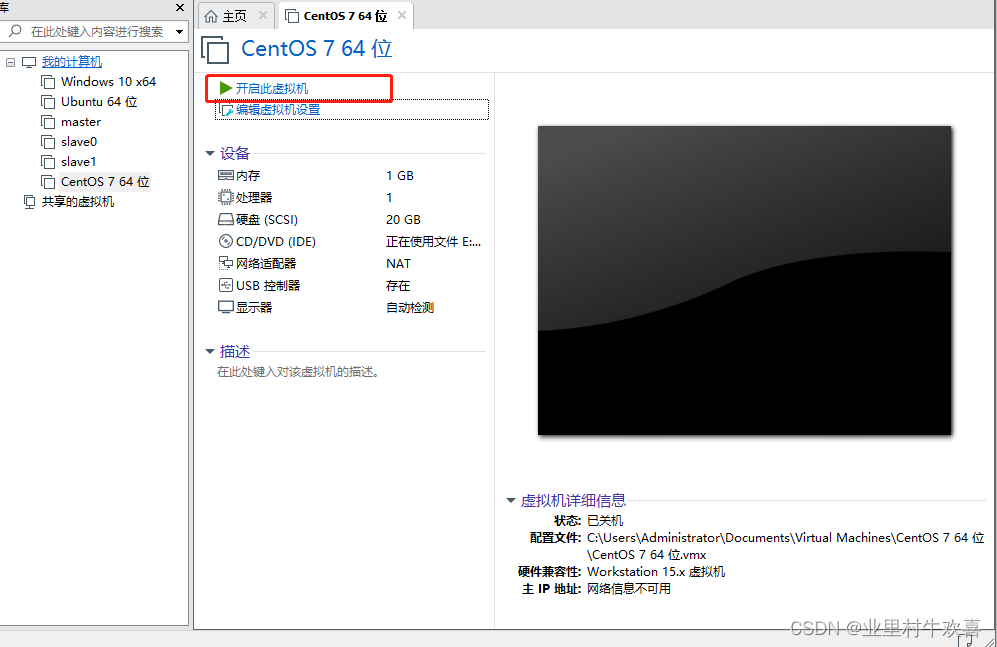Click the description text field
Viewport: 997px width, 647px height.
[x=298, y=372]
